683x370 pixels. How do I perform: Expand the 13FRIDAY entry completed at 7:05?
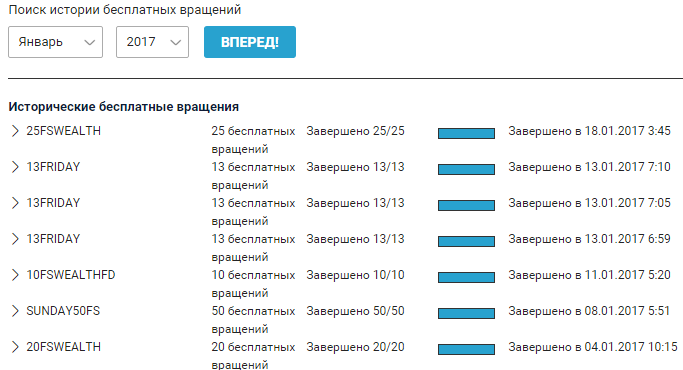click(x=15, y=203)
